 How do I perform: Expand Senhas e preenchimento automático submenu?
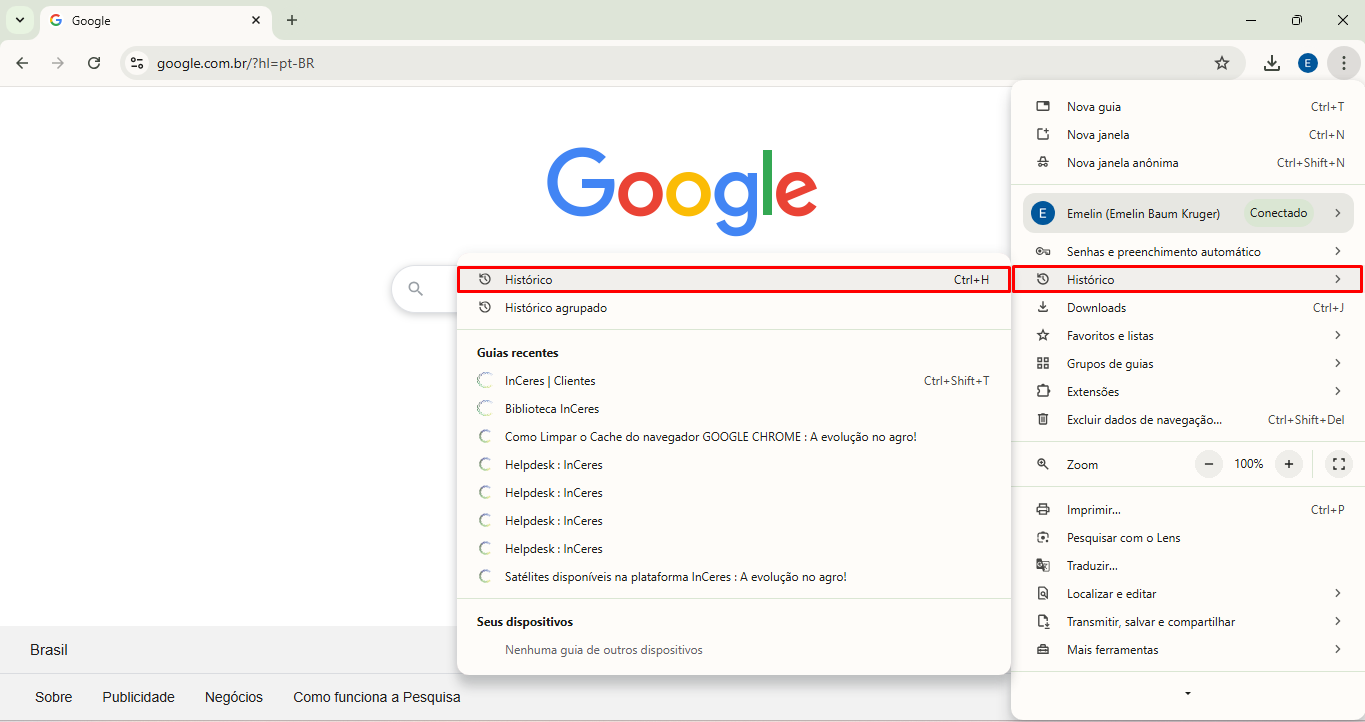[1188, 252]
